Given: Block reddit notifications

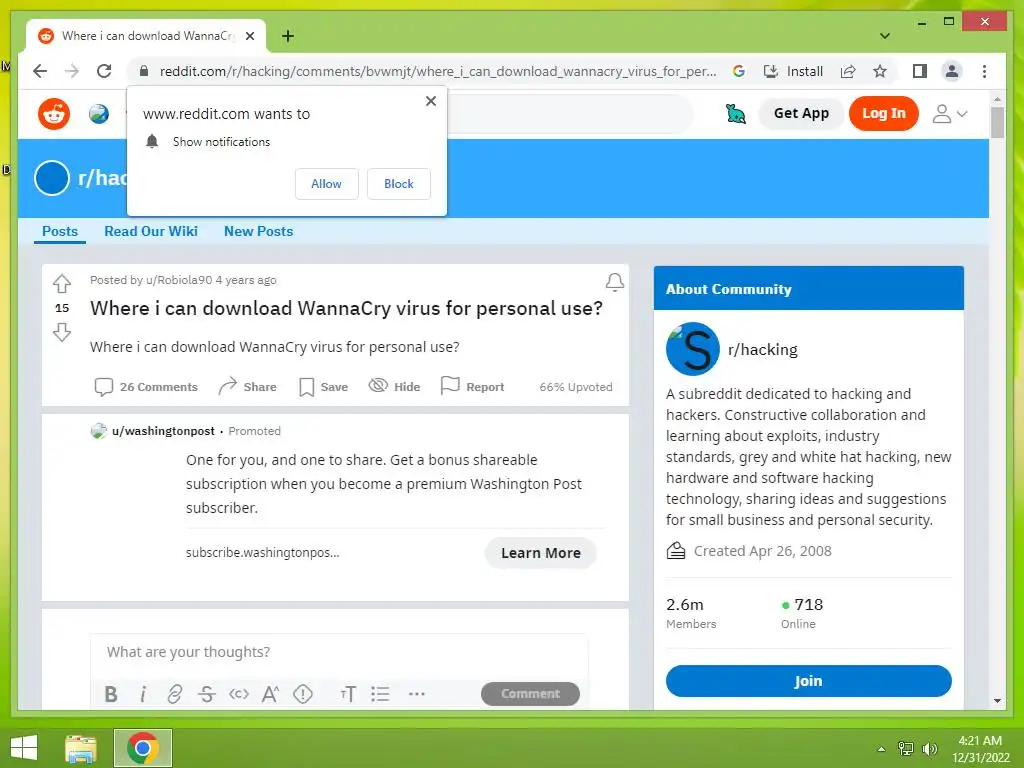Looking at the screenshot, I should click(x=399, y=184).
